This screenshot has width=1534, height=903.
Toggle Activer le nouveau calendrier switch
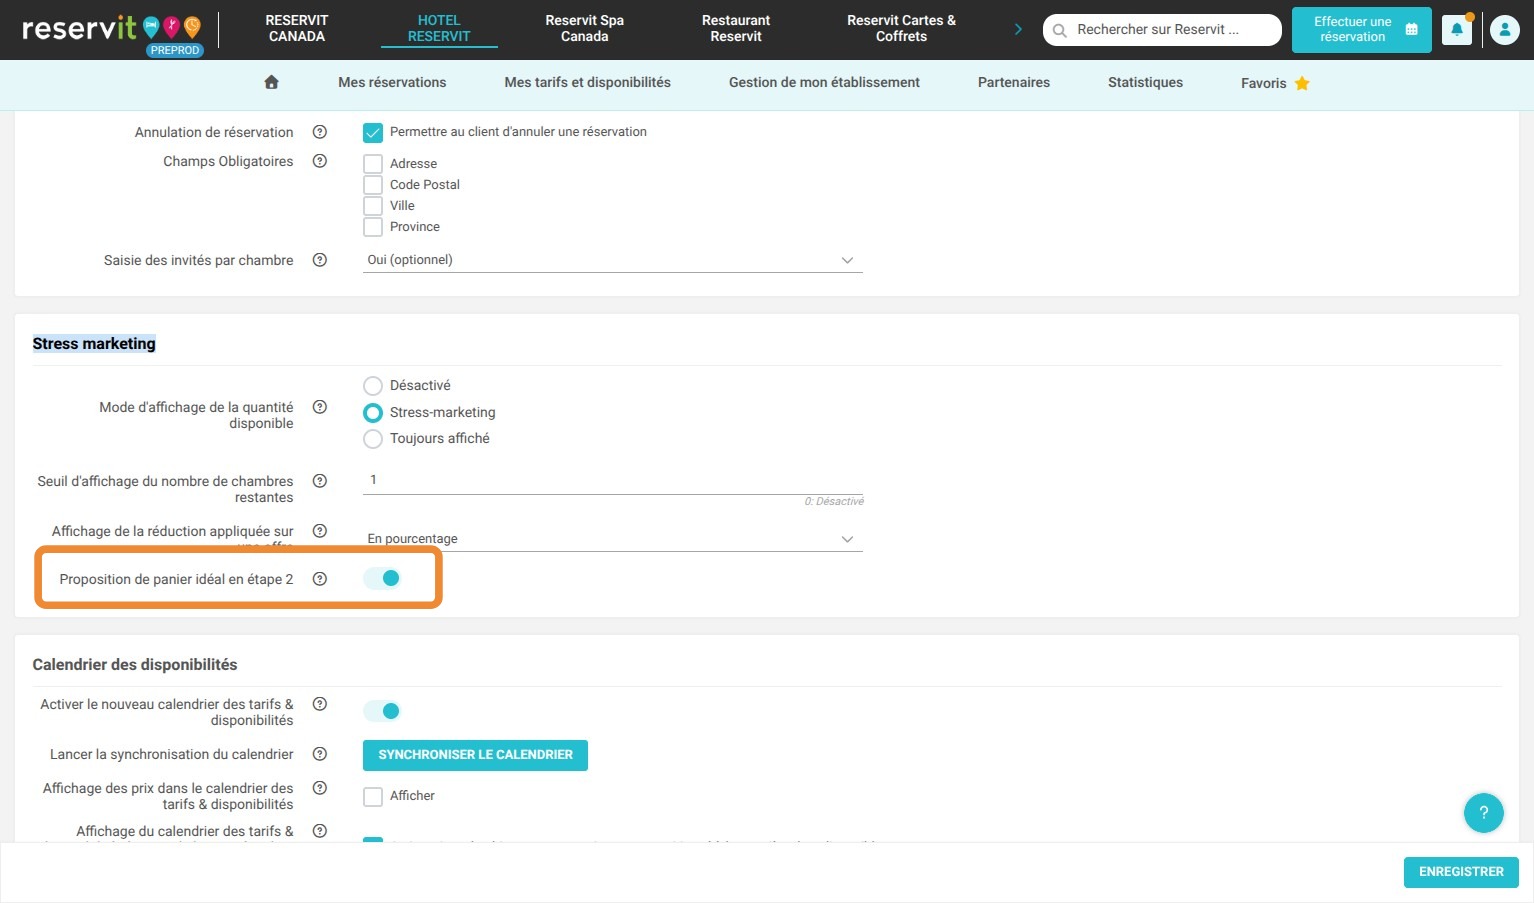click(x=382, y=711)
